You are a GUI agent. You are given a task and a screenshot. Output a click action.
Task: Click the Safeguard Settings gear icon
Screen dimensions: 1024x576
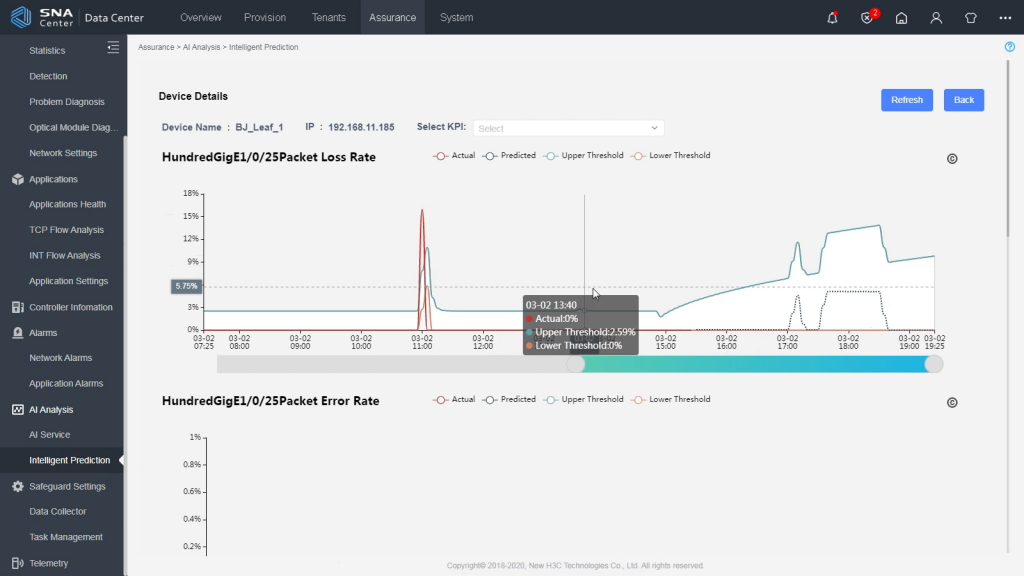point(18,487)
